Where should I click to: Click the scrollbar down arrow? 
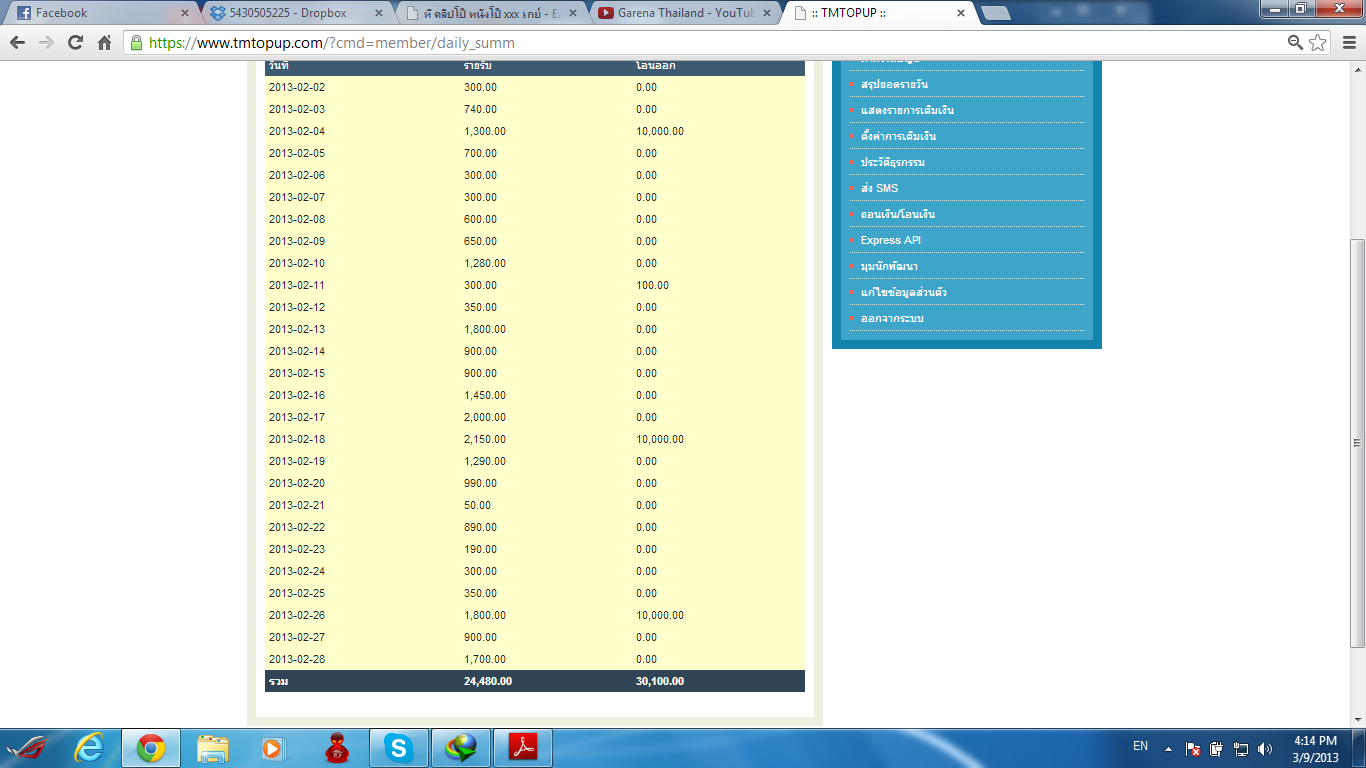coord(1357,720)
